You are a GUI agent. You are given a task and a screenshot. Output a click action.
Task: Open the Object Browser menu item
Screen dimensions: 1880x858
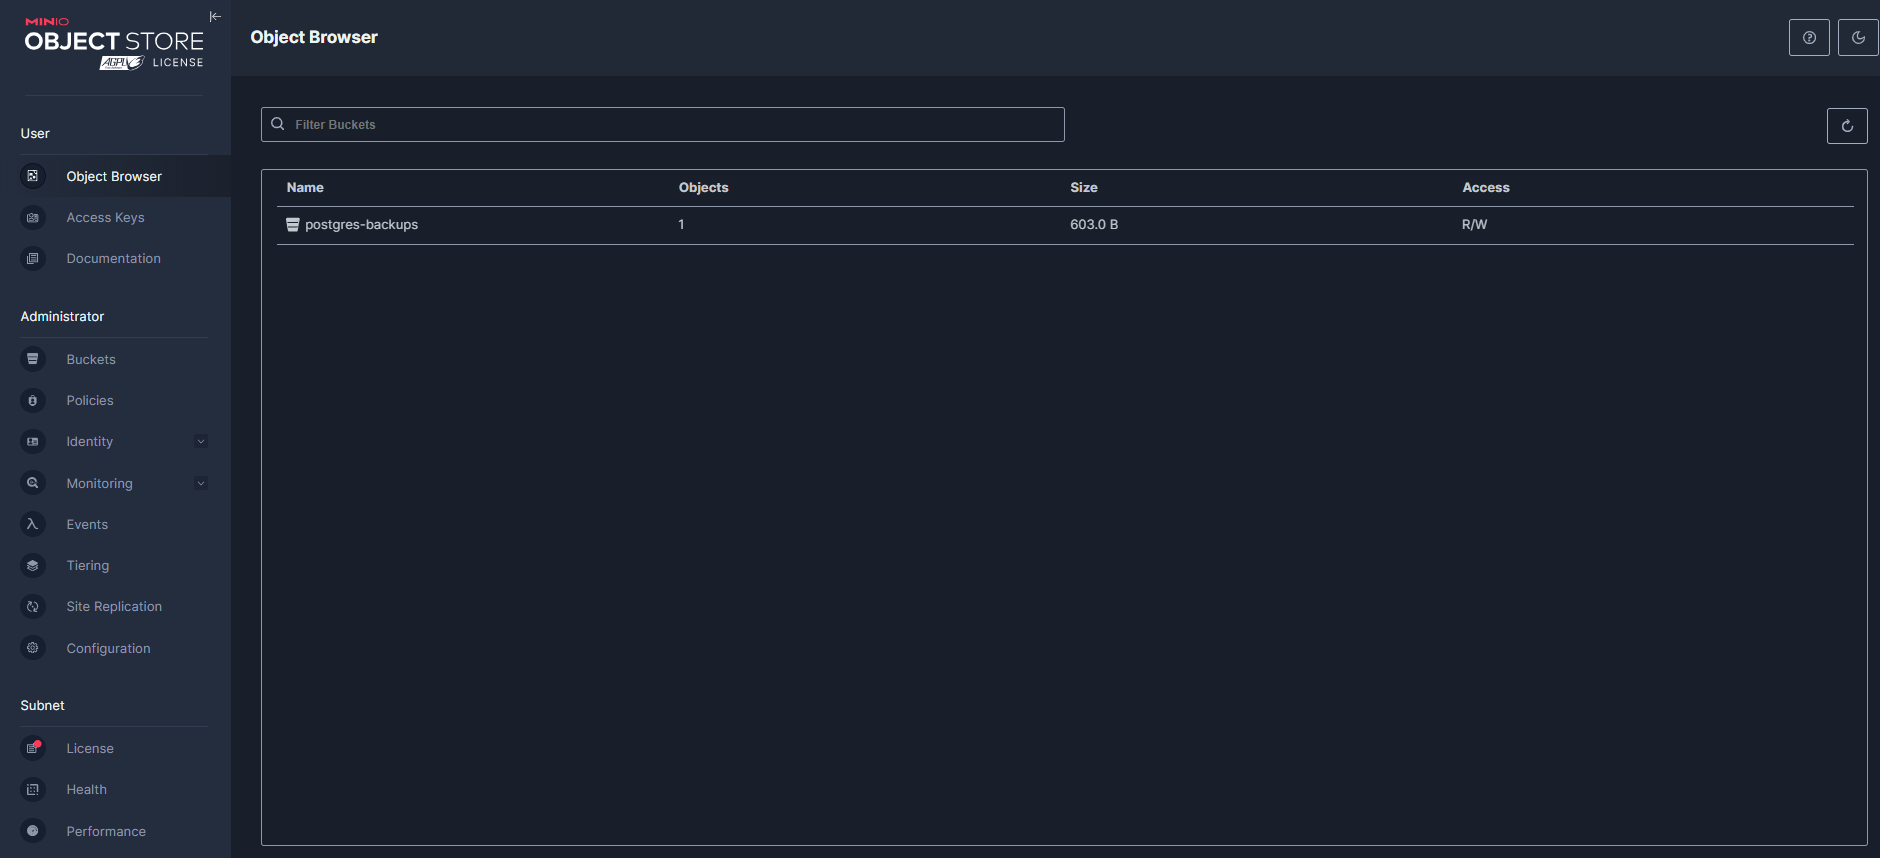114,176
